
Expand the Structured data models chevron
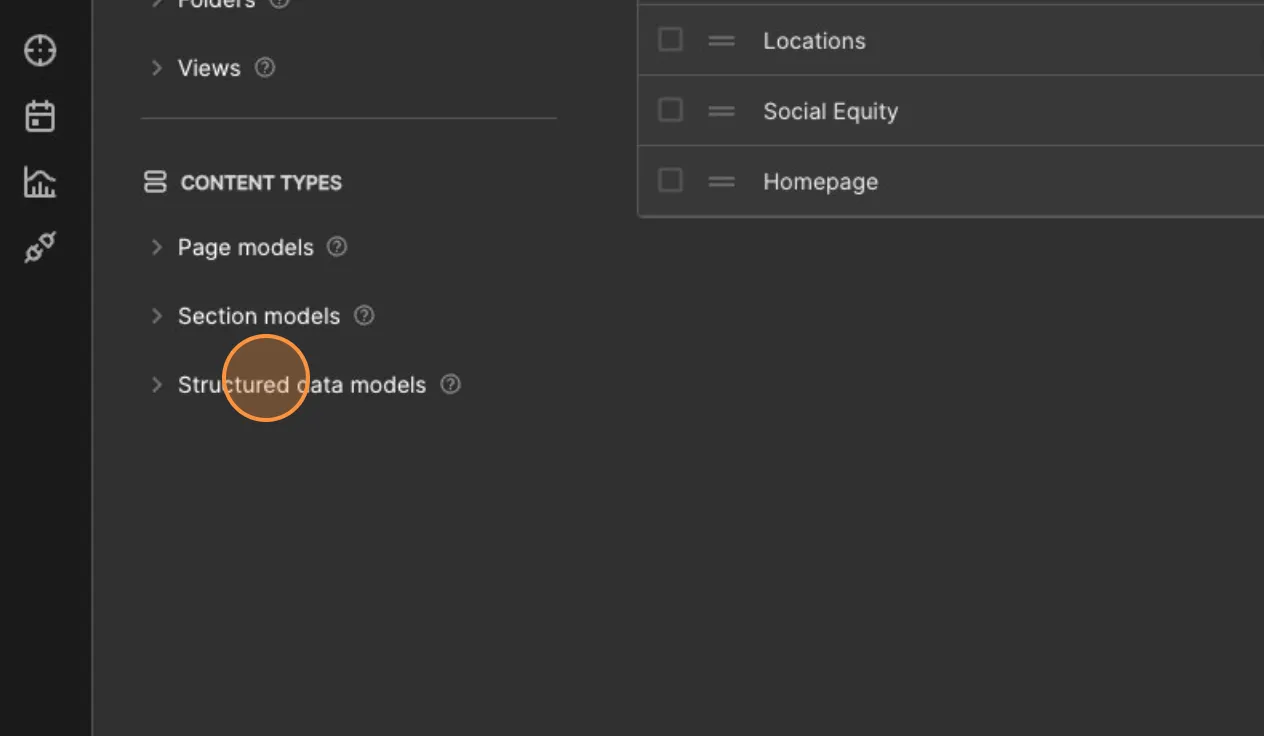click(156, 385)
